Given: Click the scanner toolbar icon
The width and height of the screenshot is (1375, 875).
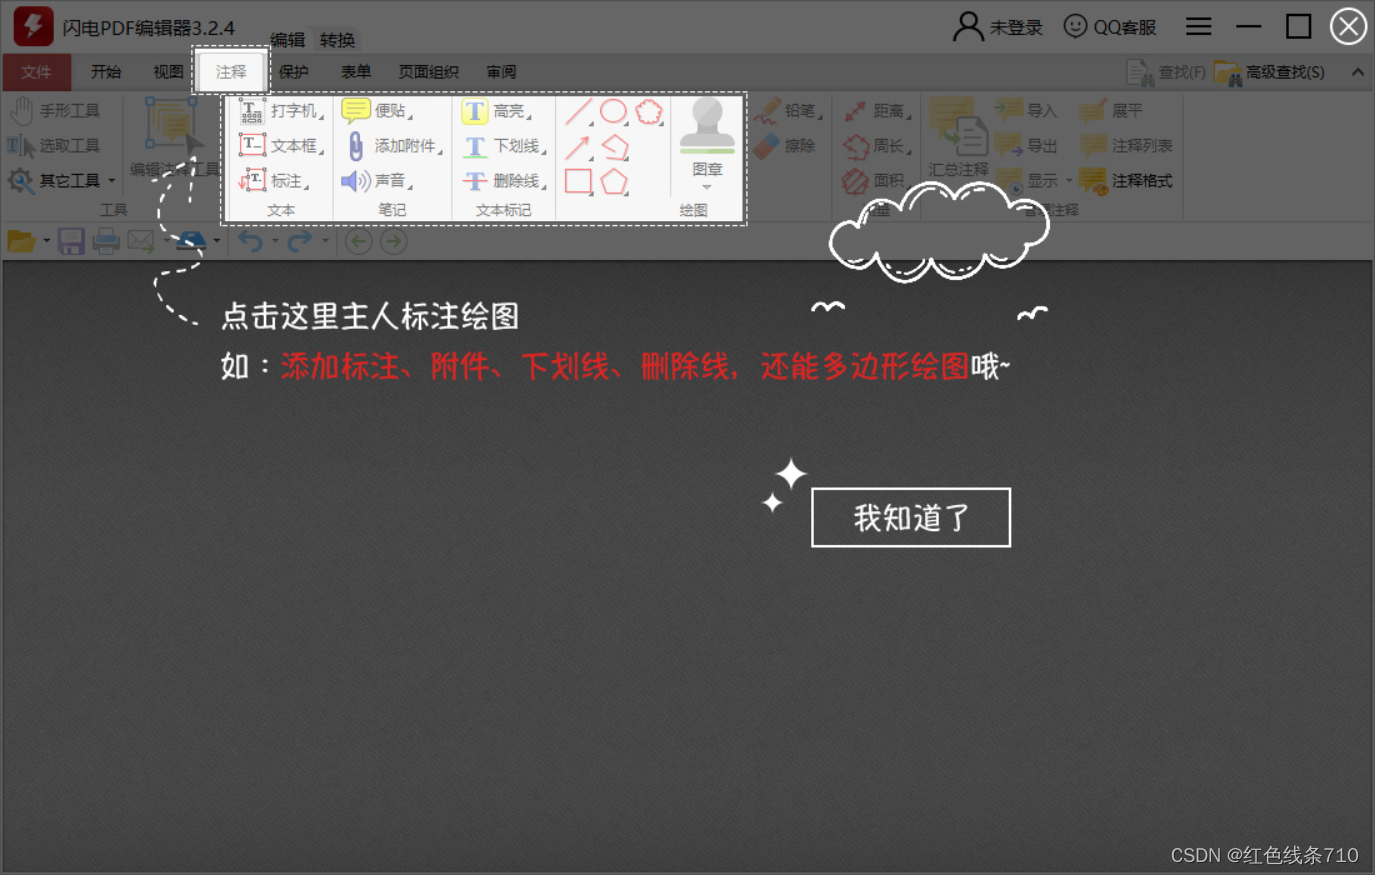Looking at the screenshot, I should (190, 241).
